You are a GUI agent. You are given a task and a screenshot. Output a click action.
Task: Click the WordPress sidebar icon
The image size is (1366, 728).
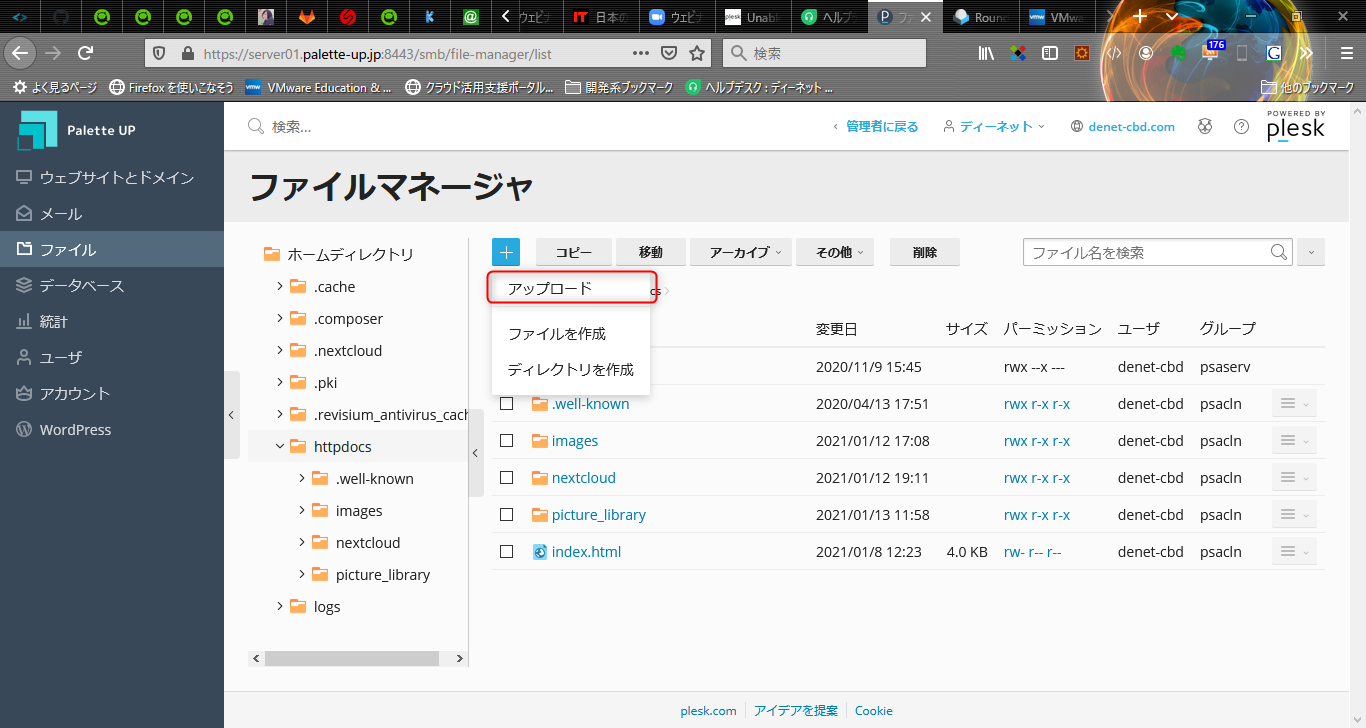(x=23, y=429)
